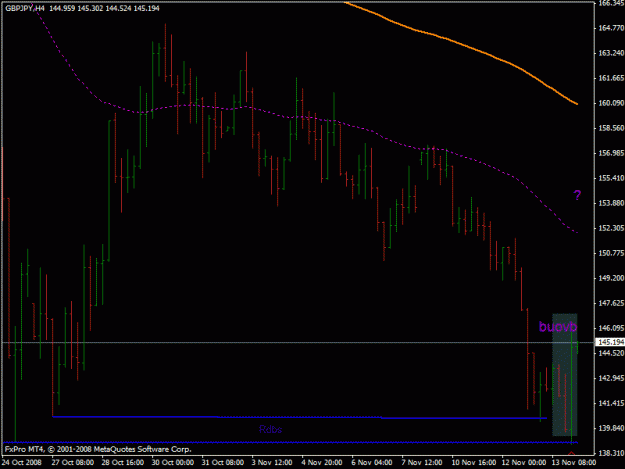Click the 150.775 price scale value
The width and height of the screenshot is (625, 469).
click(611, 253)
